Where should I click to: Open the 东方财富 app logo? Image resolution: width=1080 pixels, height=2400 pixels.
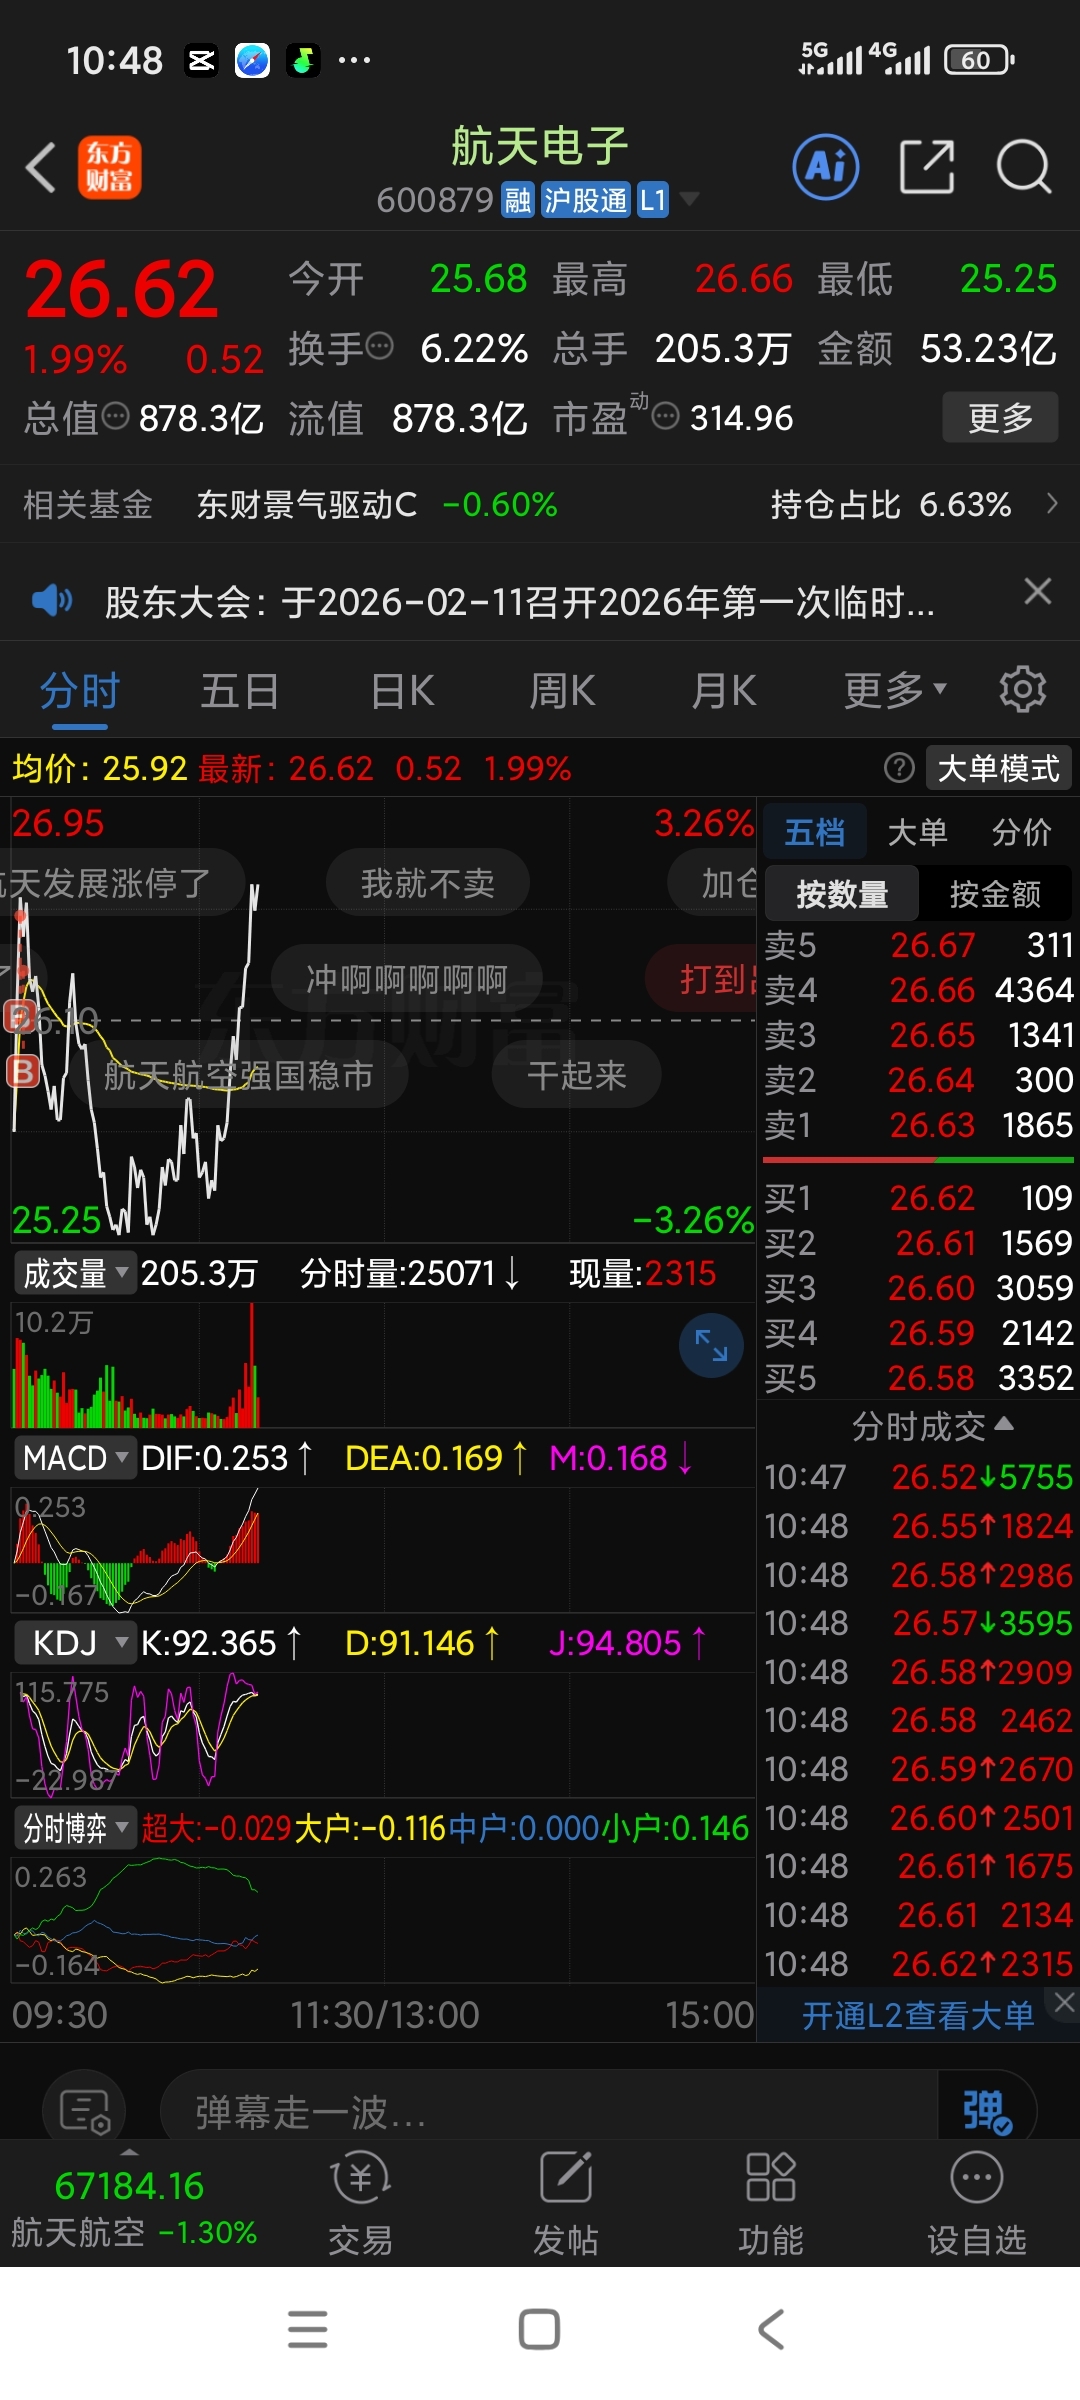click(x=110, y=167)
